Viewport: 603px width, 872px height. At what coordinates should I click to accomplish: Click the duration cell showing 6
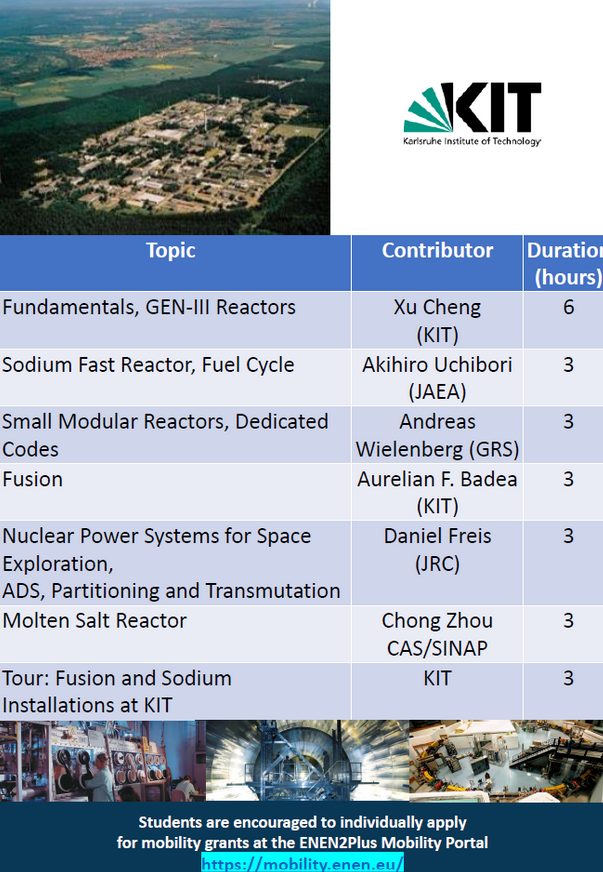point(564,320)
